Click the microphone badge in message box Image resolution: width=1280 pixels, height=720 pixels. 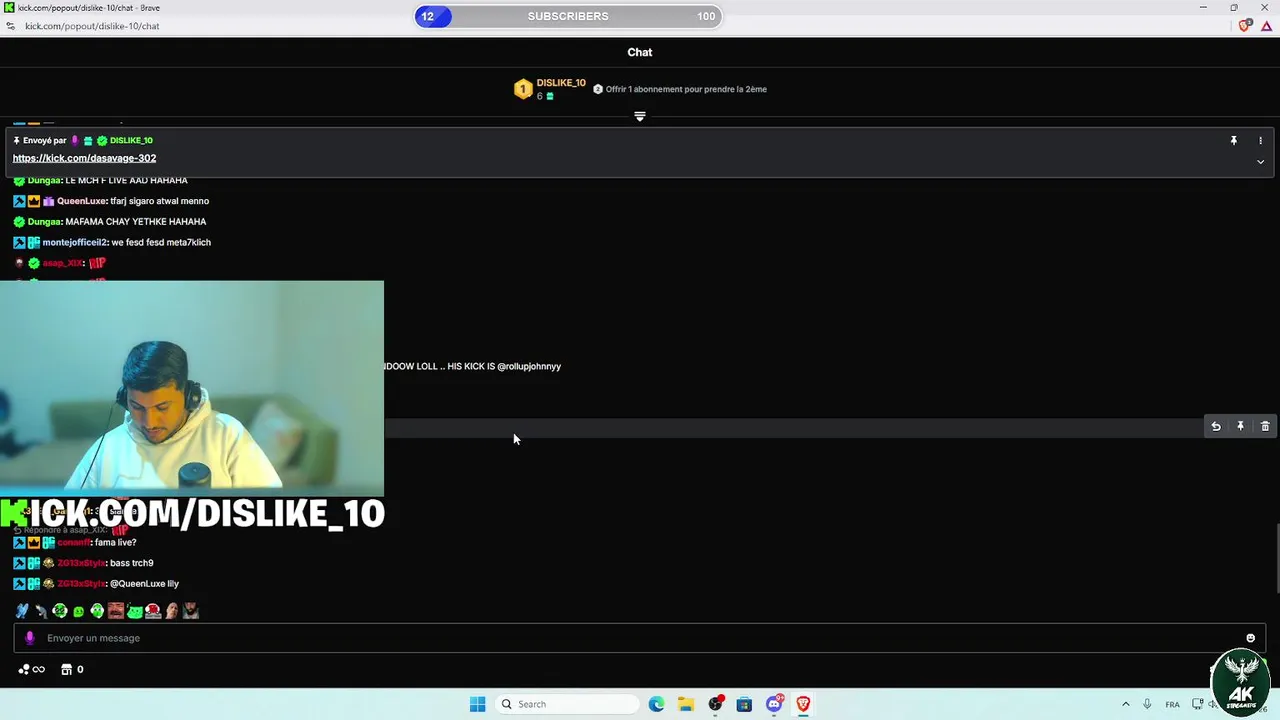[x=29, y=638]
